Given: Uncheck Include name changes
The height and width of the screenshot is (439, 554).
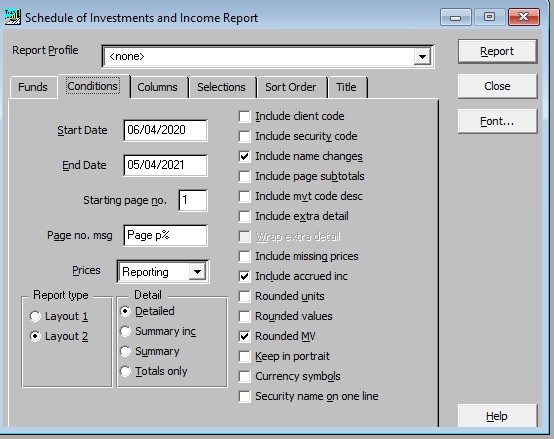Looking at the screenshot, I should 244,156.
